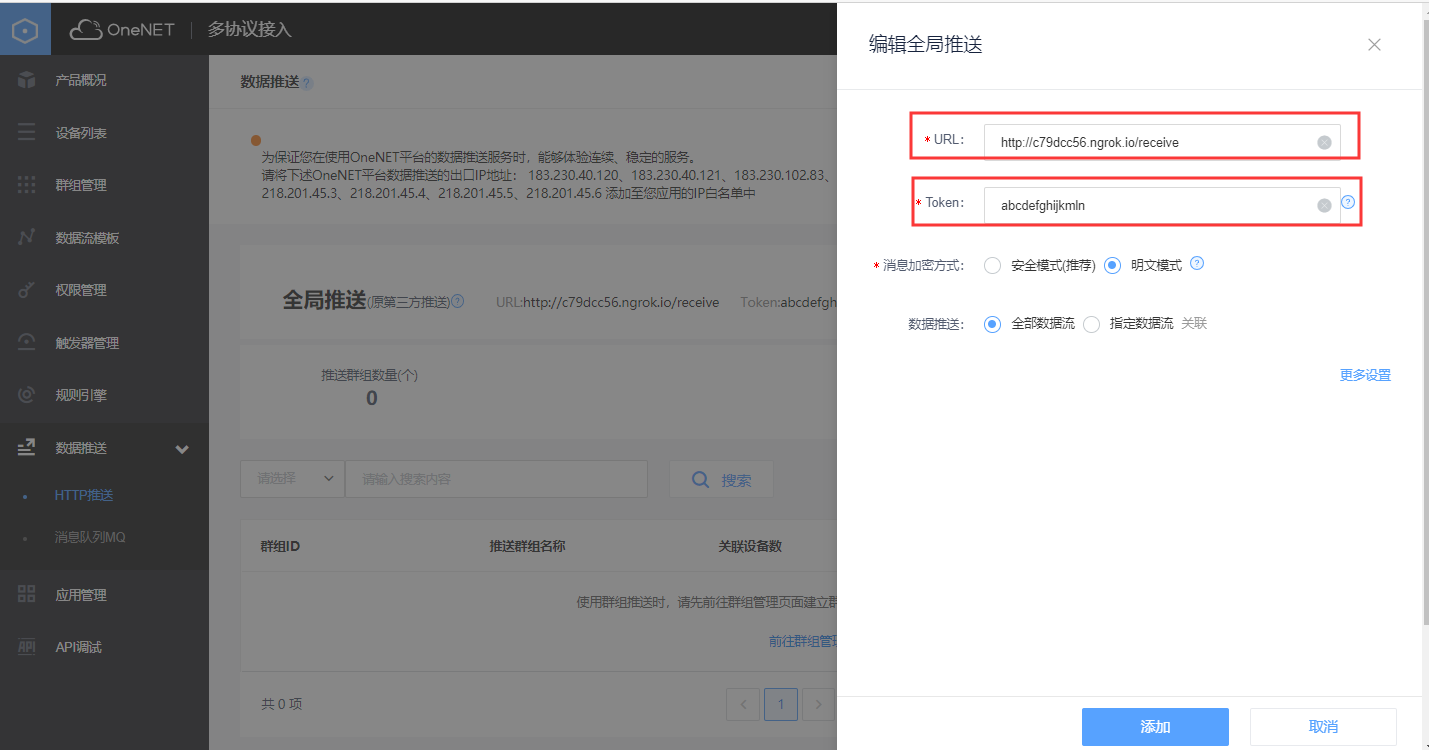Image resolution: width=1429 pixels, height=750 pixels.
Task: Click the 权限管理 key icon in sidebar
Action: pyautogui.click(x=27, y=290)
